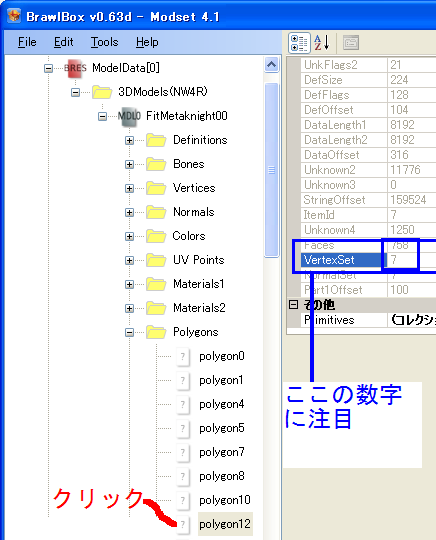Collapse the 3DModels(NW4R) node
This screenshot has width=436, height=540.
(x=75, y=92)
